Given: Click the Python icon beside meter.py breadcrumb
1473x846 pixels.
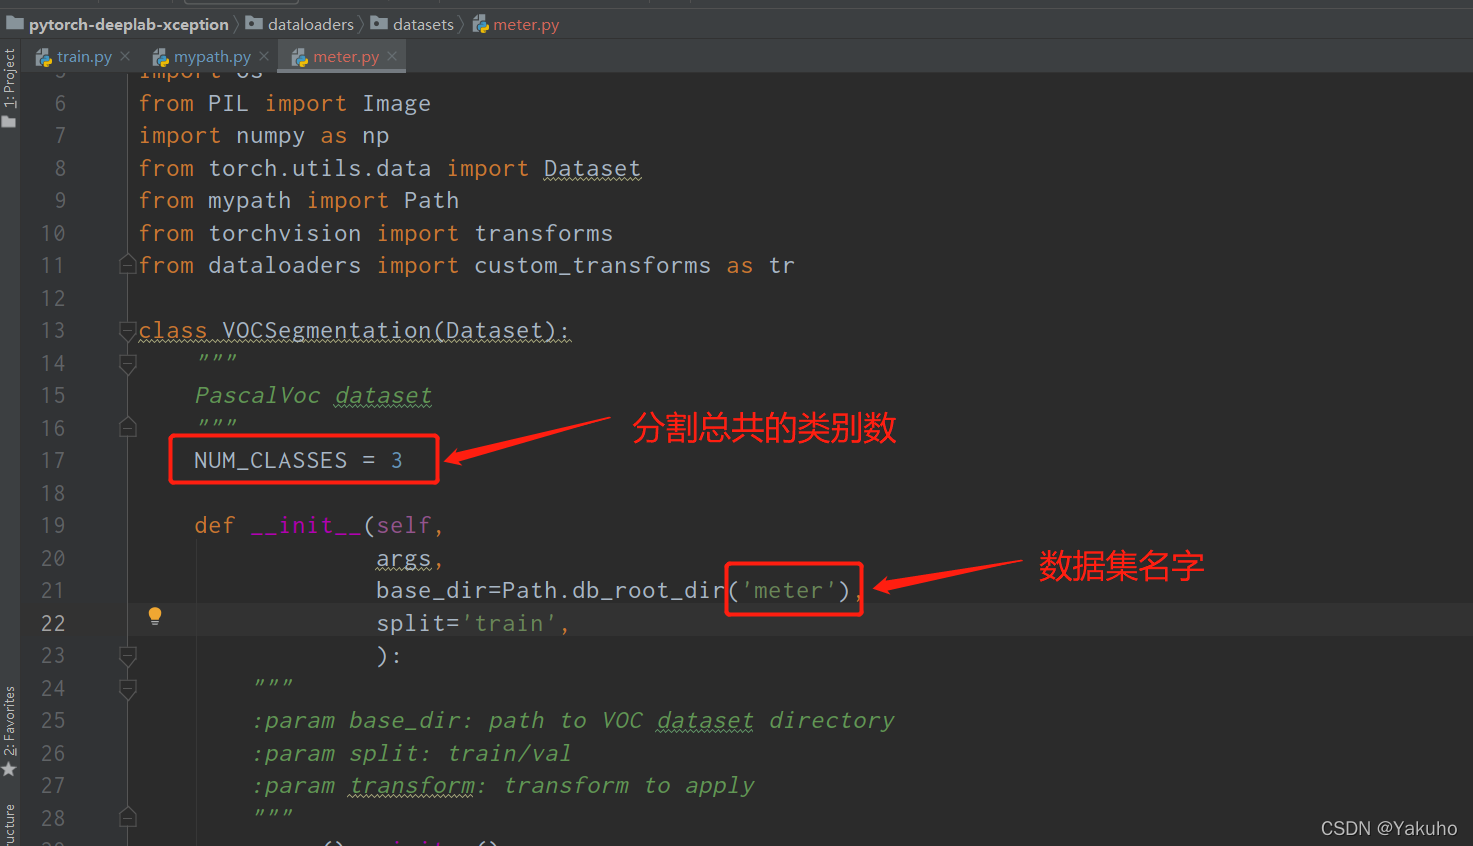Looking at the screenshot, I should (480, 24).
